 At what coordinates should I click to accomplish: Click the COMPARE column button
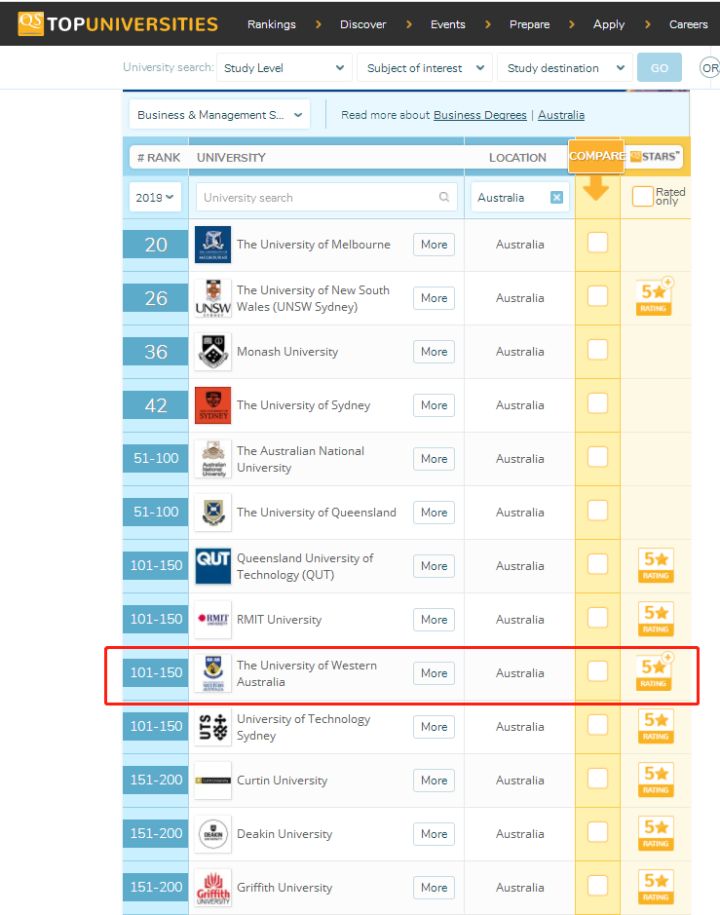tap(596, 156)
